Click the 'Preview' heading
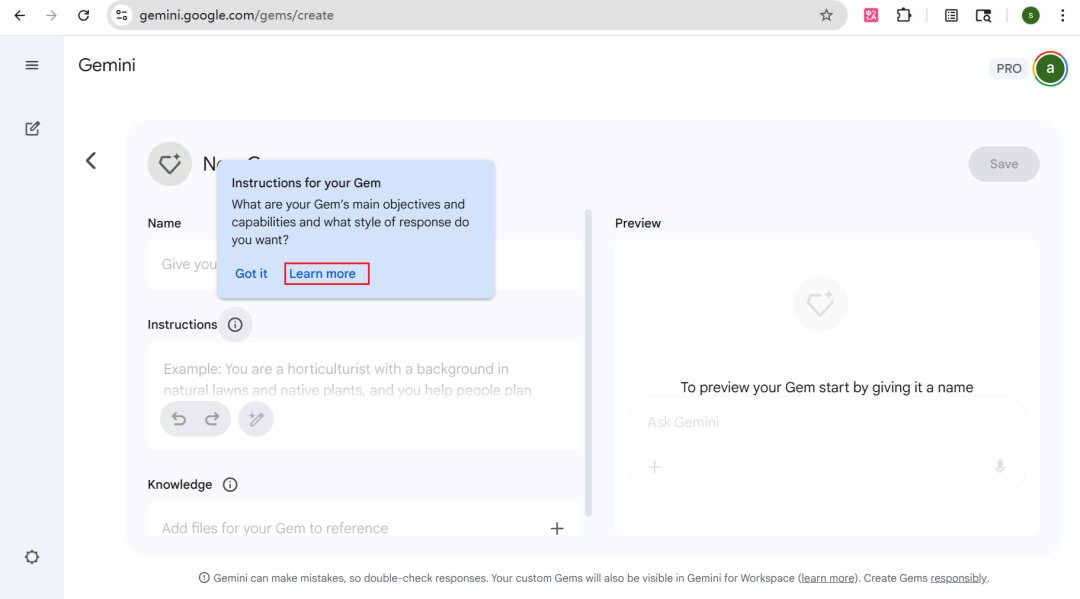 coord(638,223)
